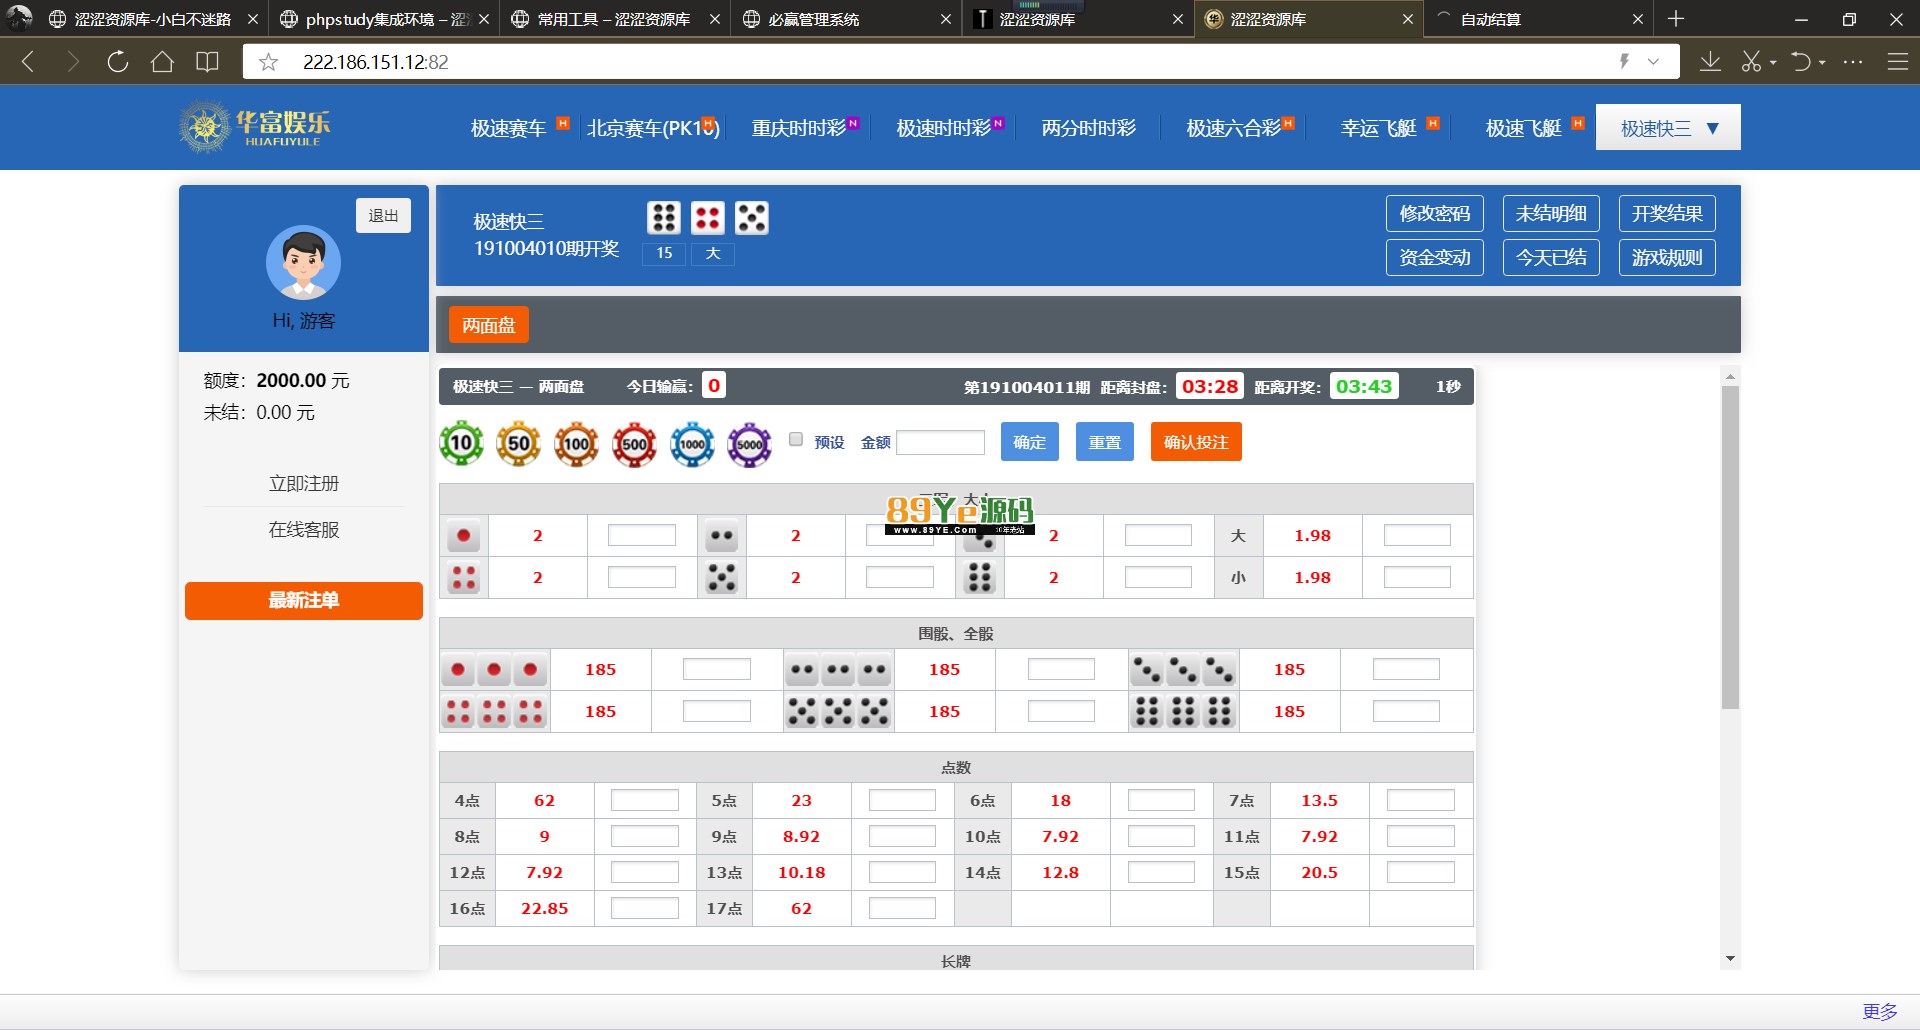1920x1030 pixels.
Task: Select the 500 betting chip
Action: click(x=634, y=443)
